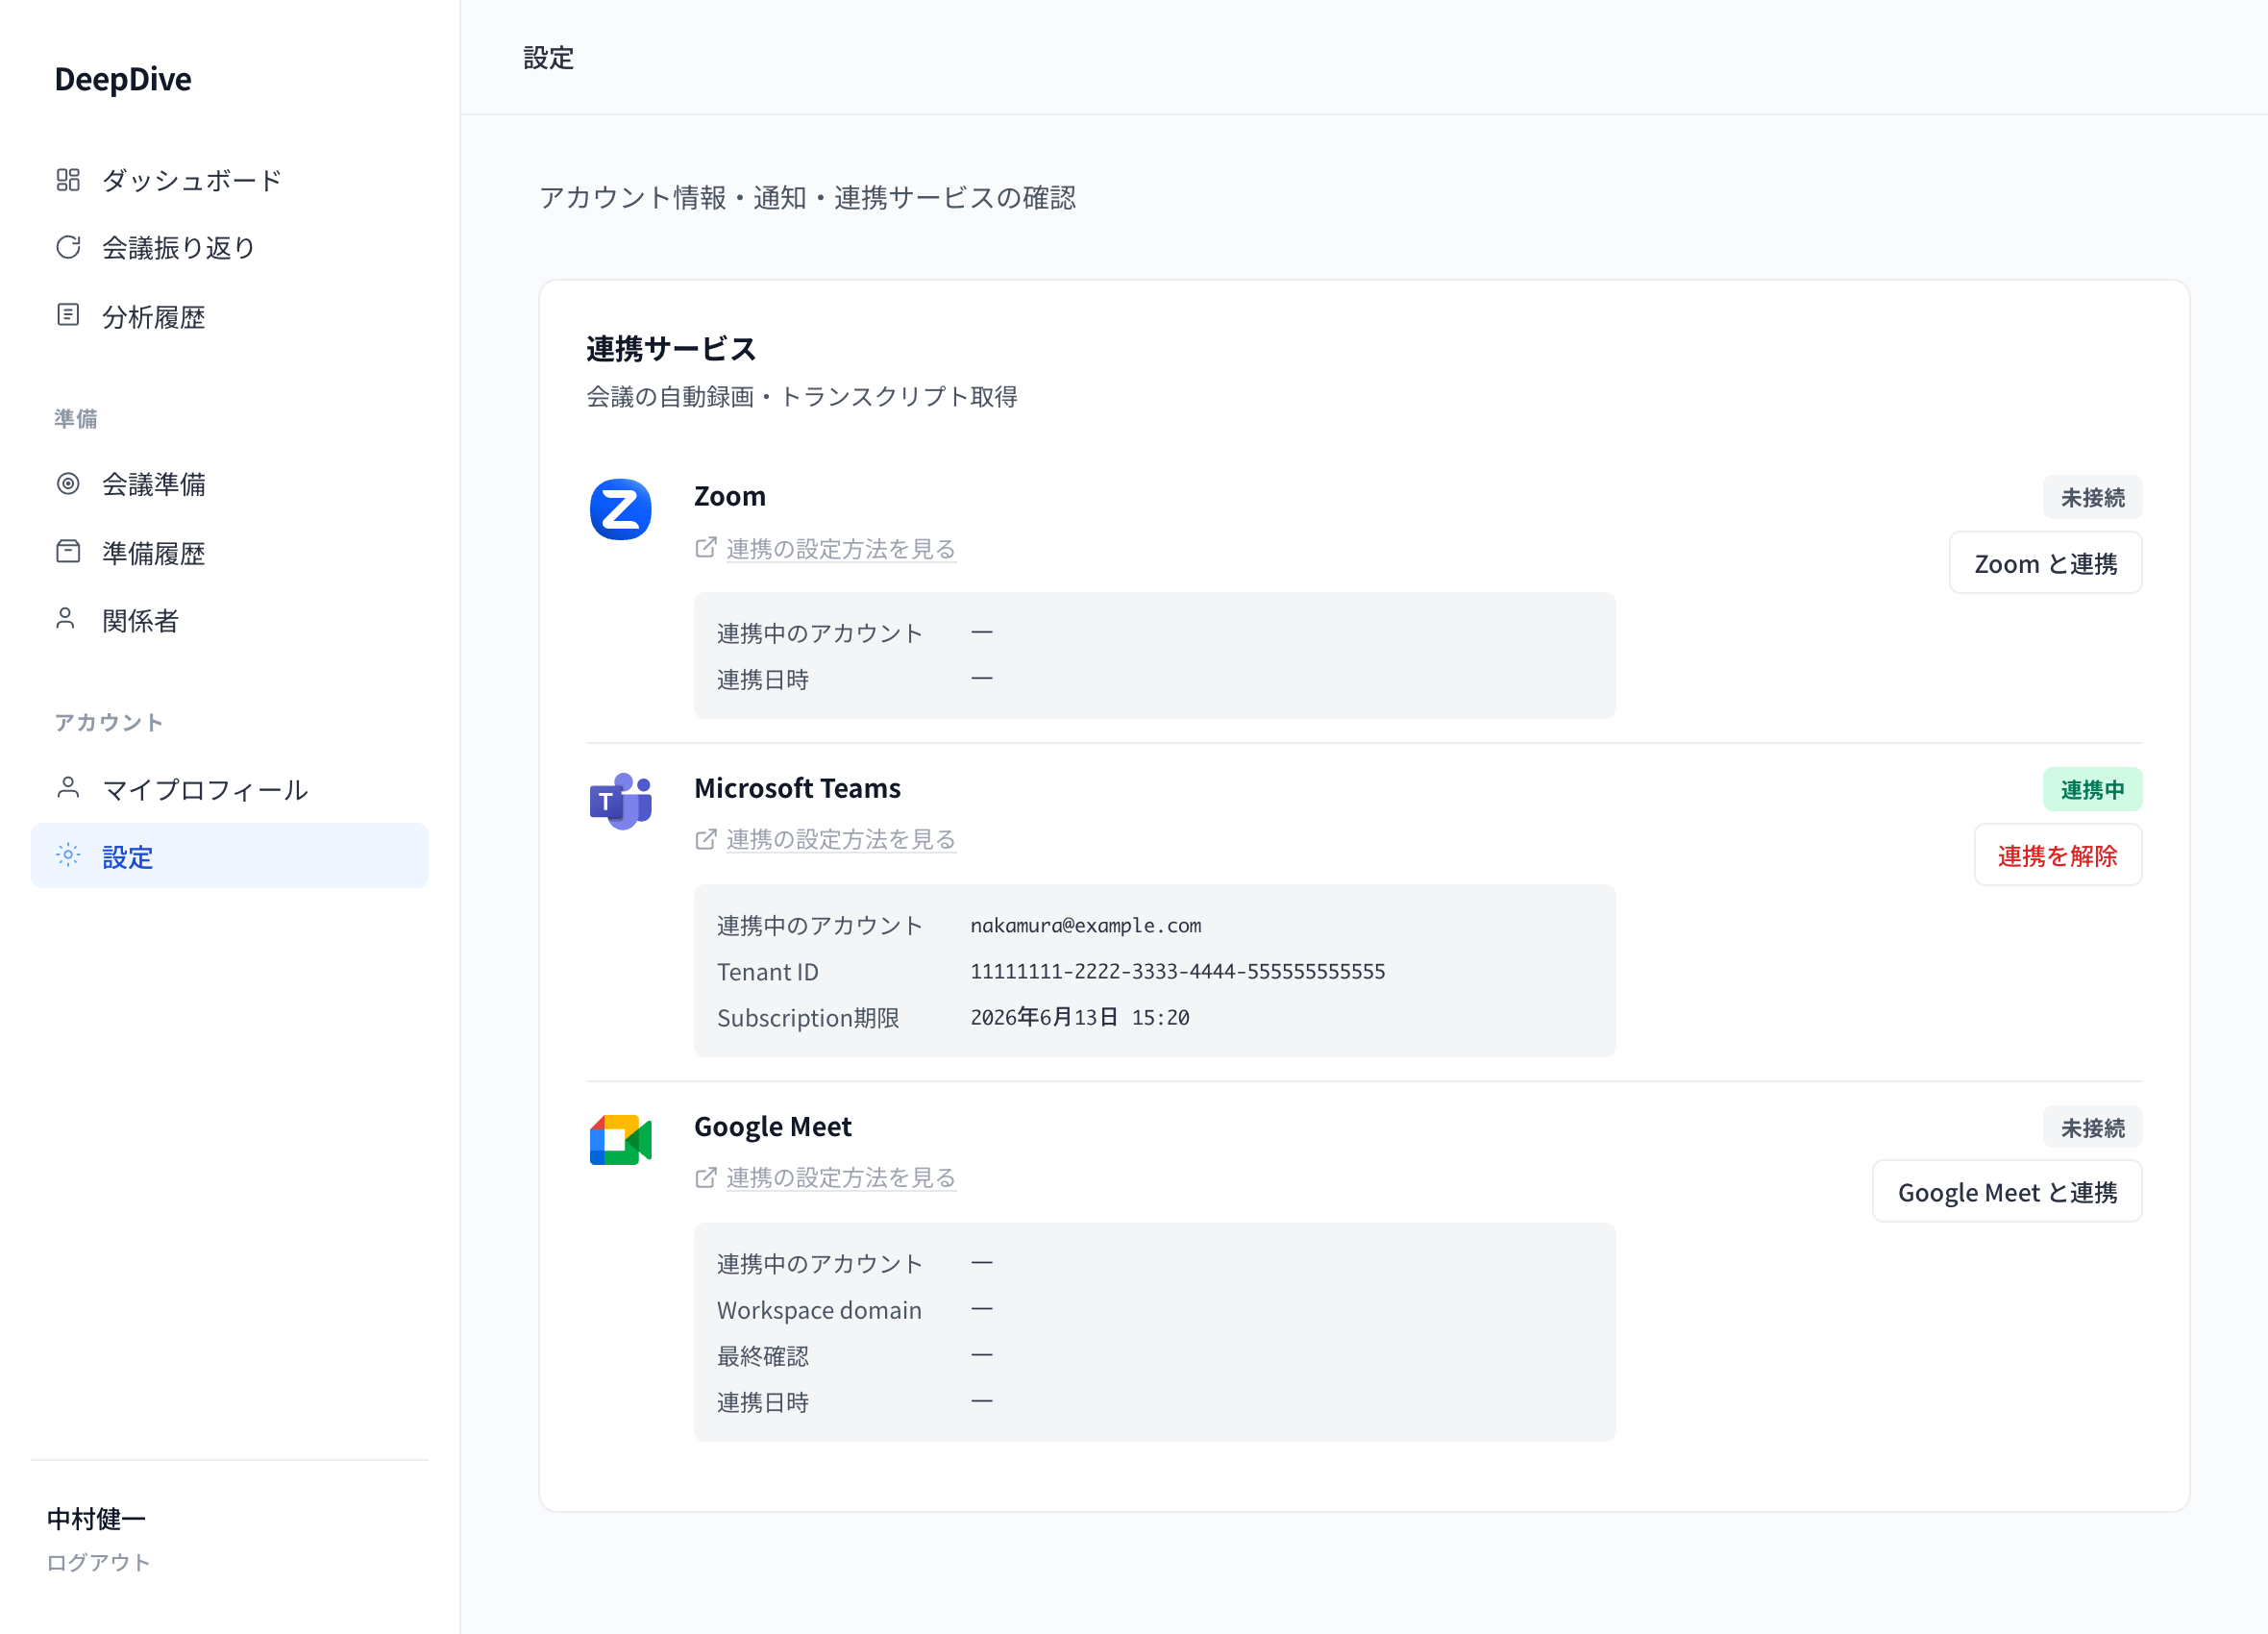The height and width of the screenshot is (1634, 2268).
Task: Click the 準備履歴 archive icon
Action: [x=68, y=552]
